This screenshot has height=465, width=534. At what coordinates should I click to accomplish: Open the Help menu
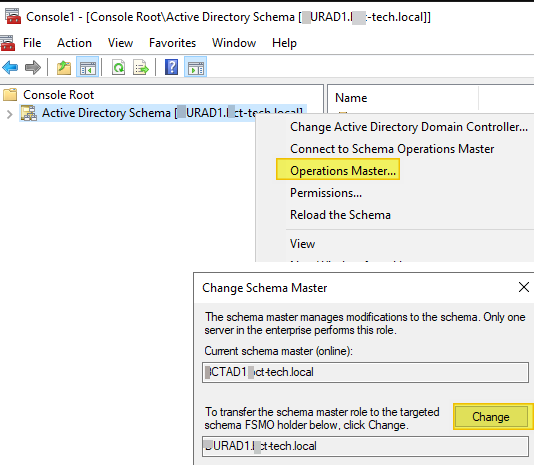pos(284,43)
